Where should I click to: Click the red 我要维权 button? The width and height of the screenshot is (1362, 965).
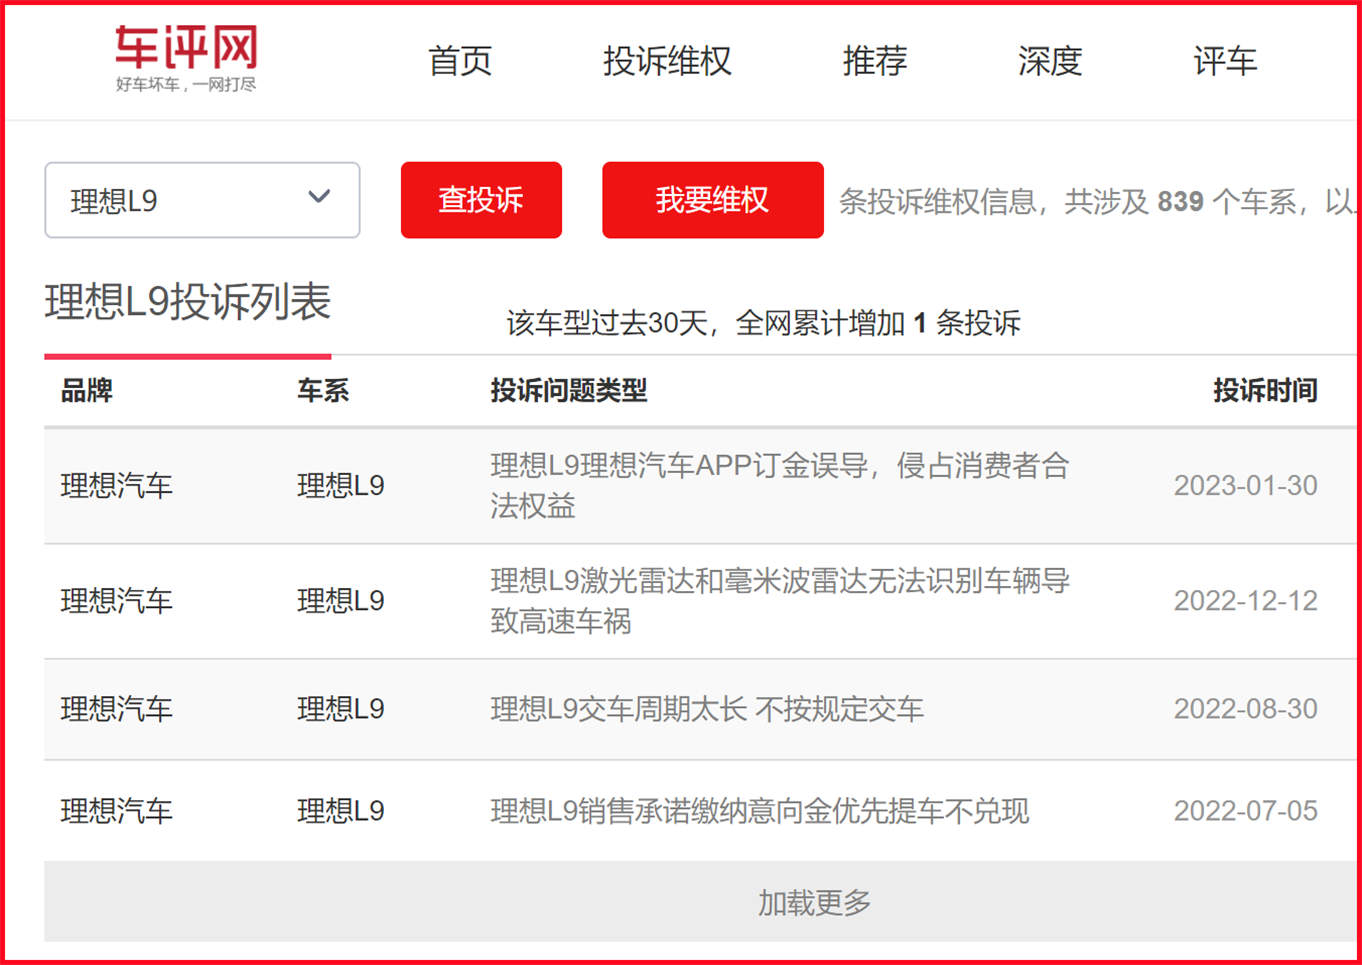[x=713, y=200]
